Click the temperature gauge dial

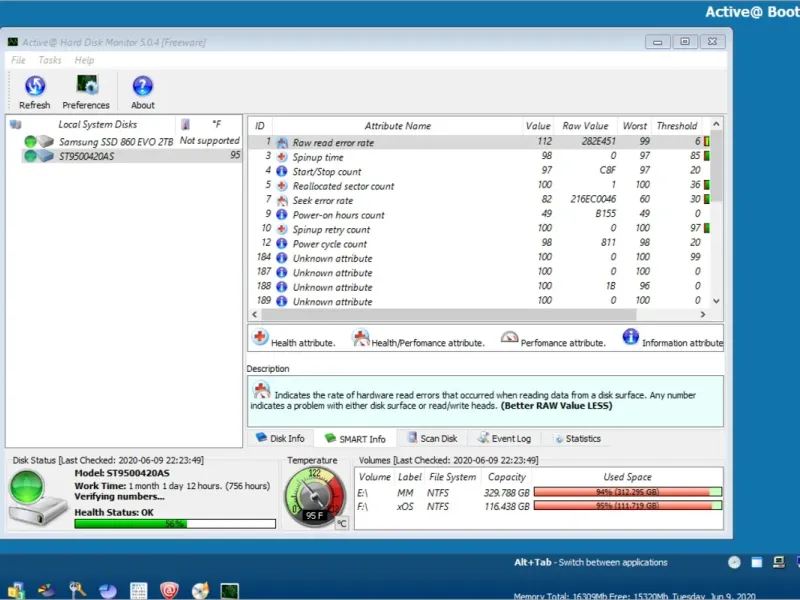click(315, 497)
